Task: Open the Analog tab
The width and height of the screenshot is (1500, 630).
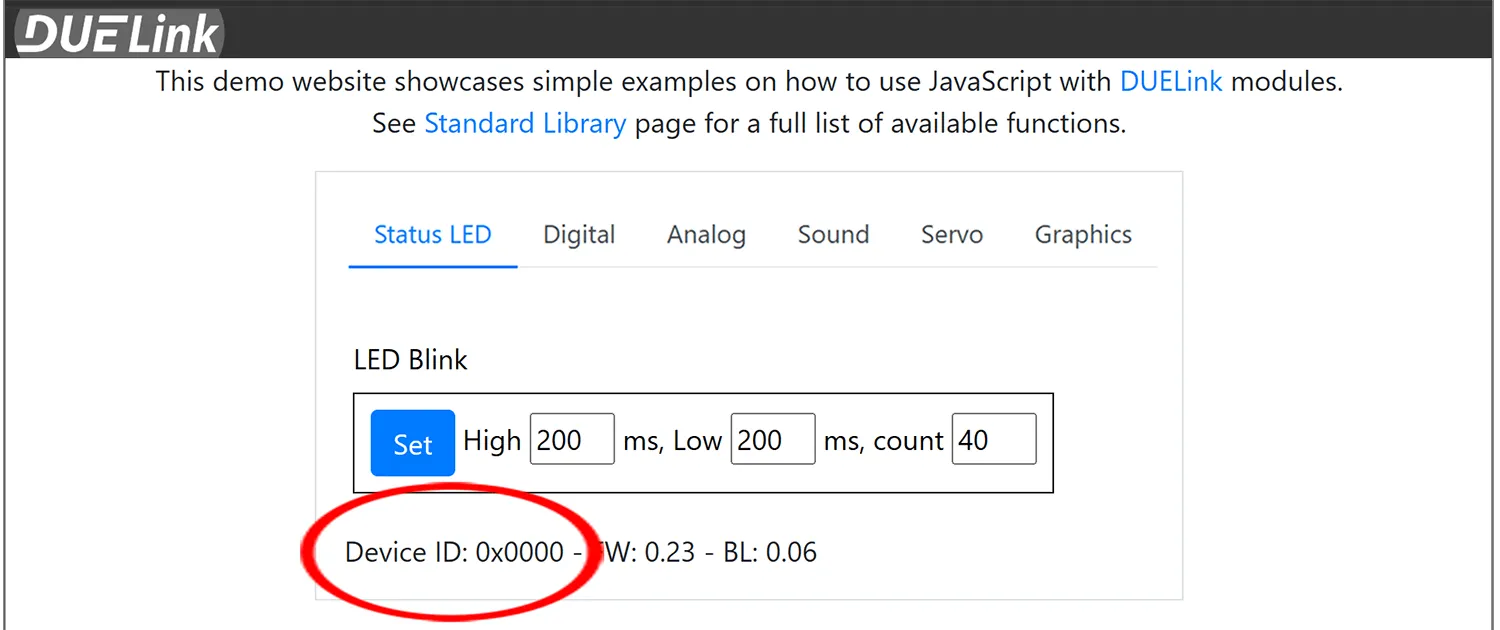Action: pos(706,235)
